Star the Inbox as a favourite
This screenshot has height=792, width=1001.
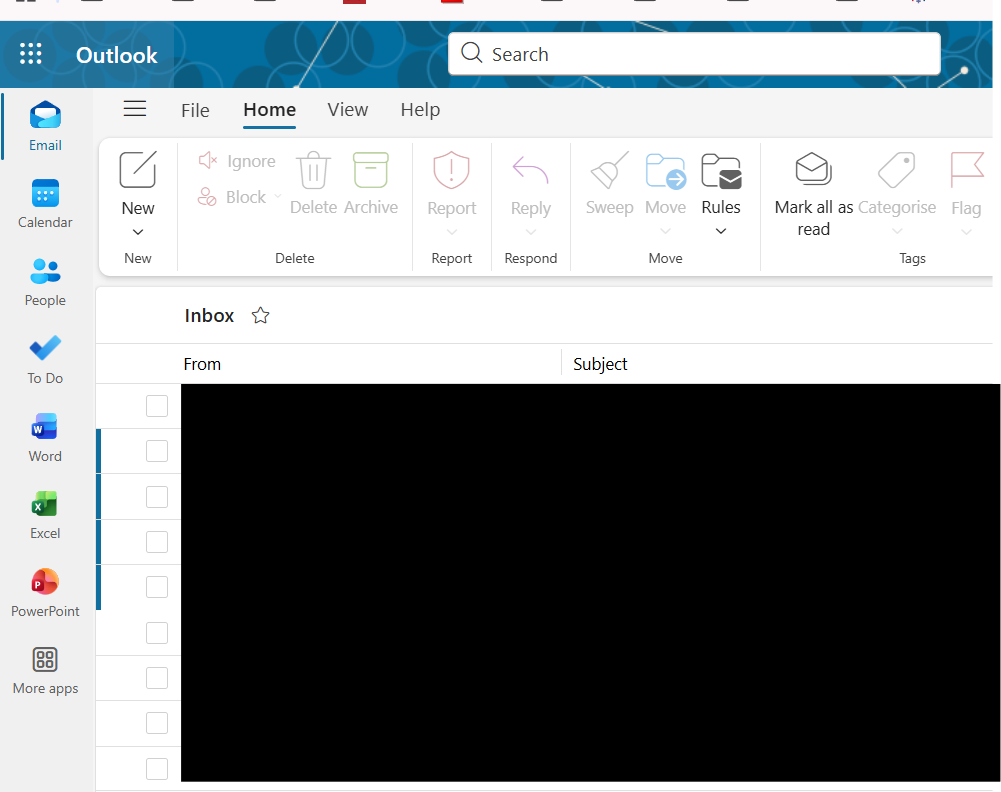(260, 315)
